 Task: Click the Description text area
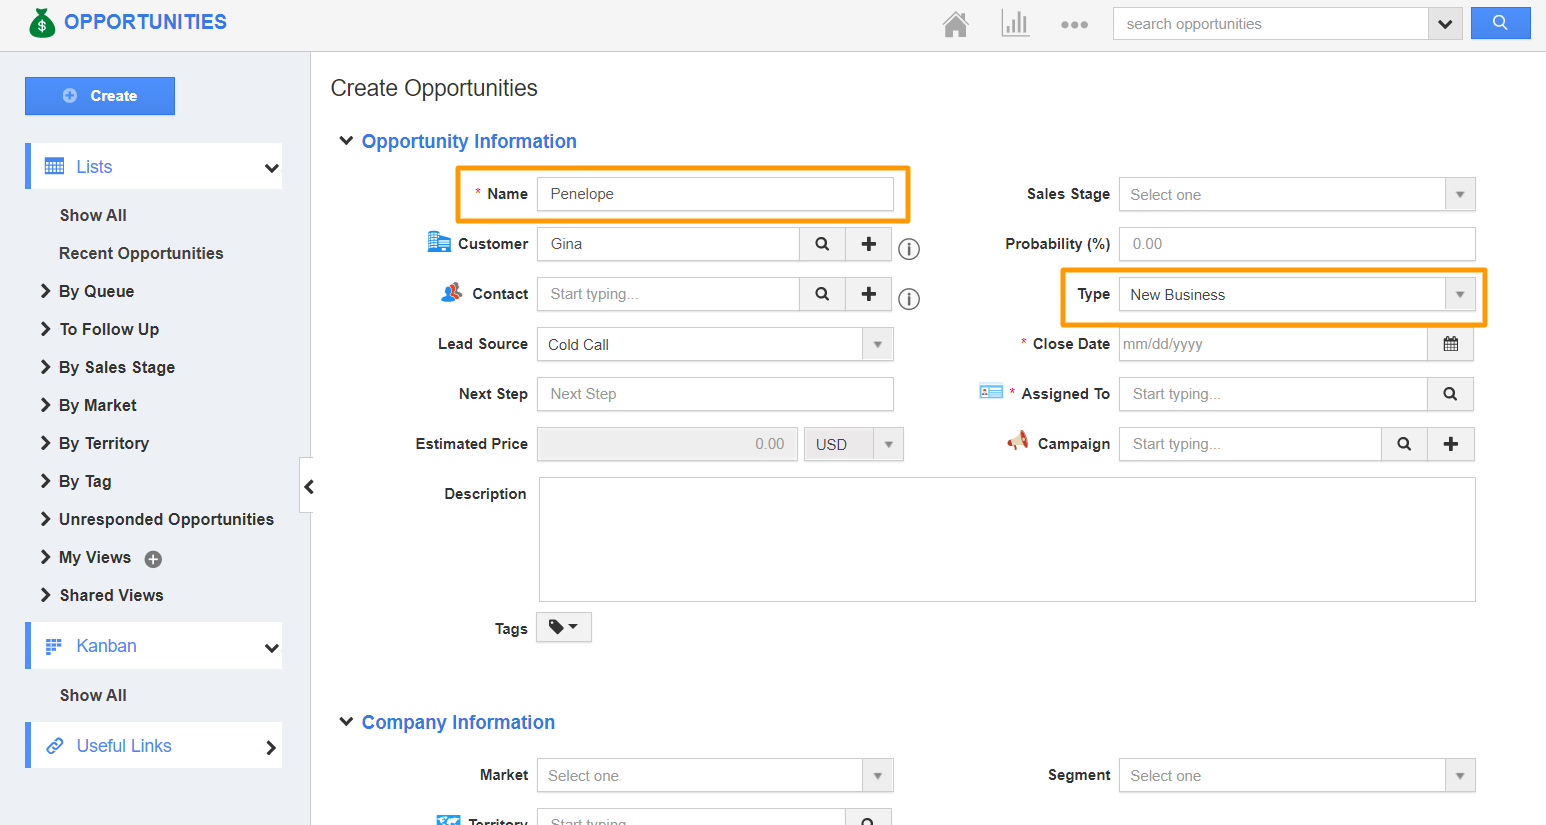[x=1007, y=539]
